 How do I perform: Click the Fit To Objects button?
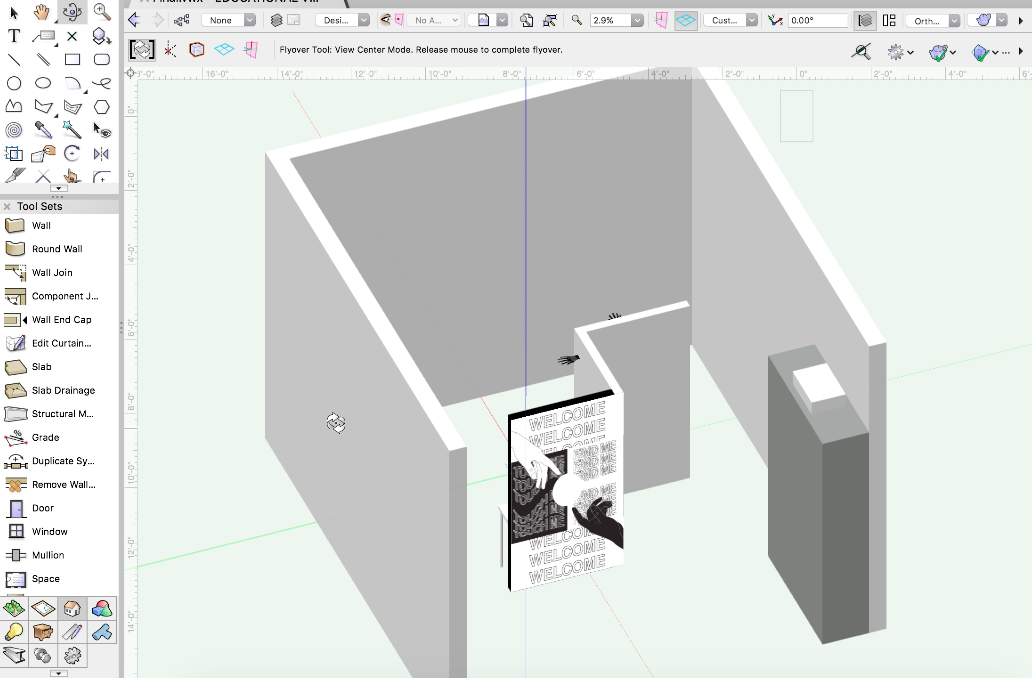tap(550, 20)
